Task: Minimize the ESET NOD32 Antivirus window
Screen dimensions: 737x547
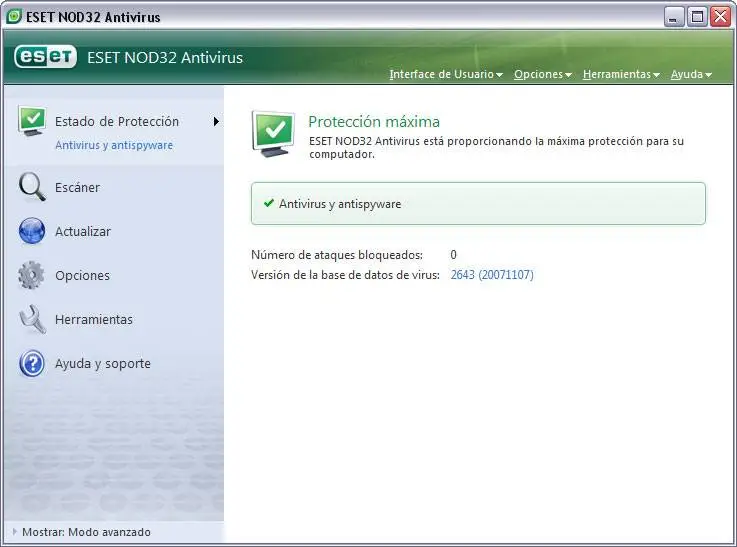Action: tap(674, 17)
